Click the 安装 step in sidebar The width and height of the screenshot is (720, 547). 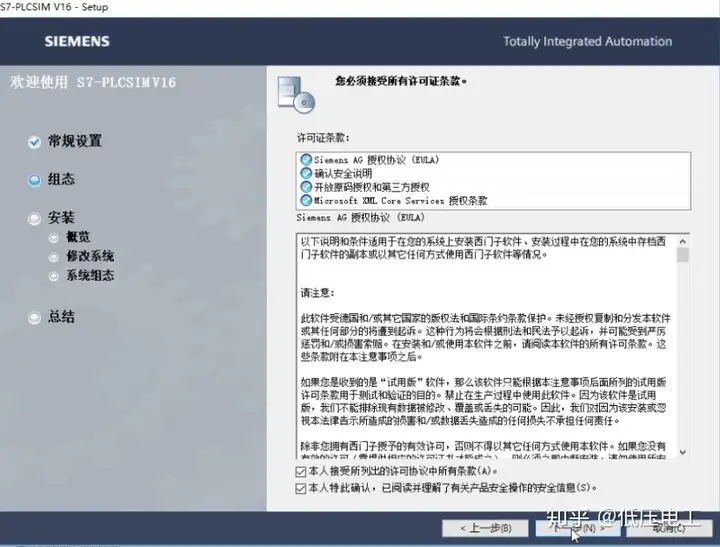click(61, 217)
